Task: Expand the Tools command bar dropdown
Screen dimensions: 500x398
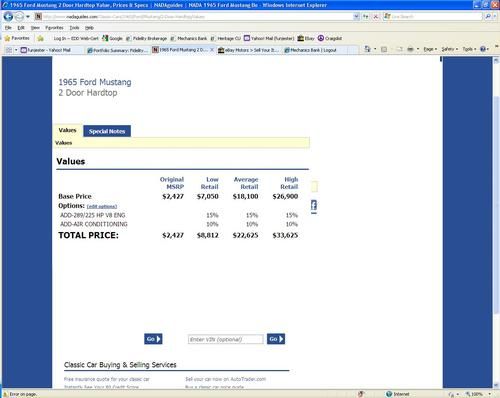Action: [469, 49]
